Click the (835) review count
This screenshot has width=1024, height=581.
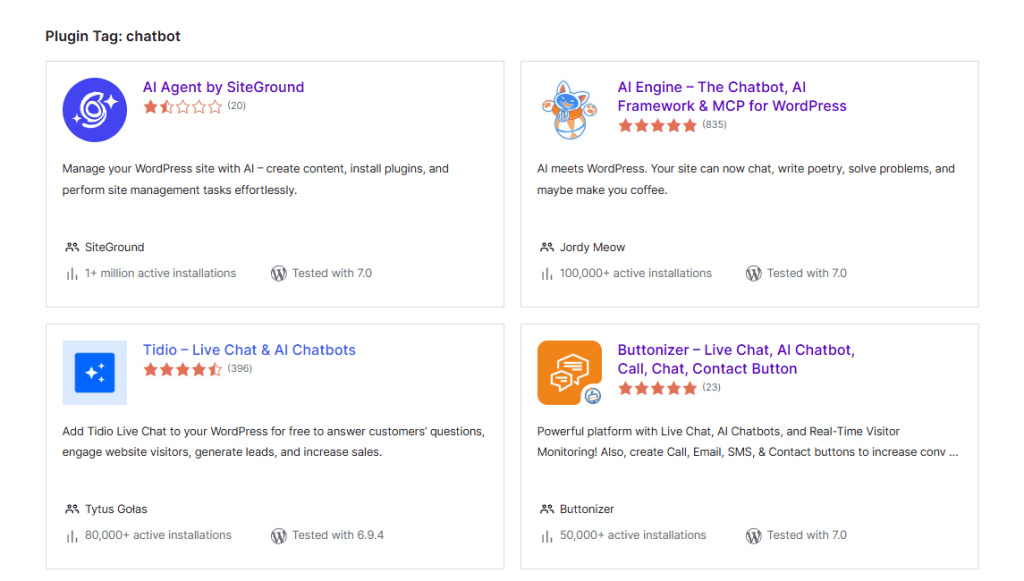(x=714, y=125)
